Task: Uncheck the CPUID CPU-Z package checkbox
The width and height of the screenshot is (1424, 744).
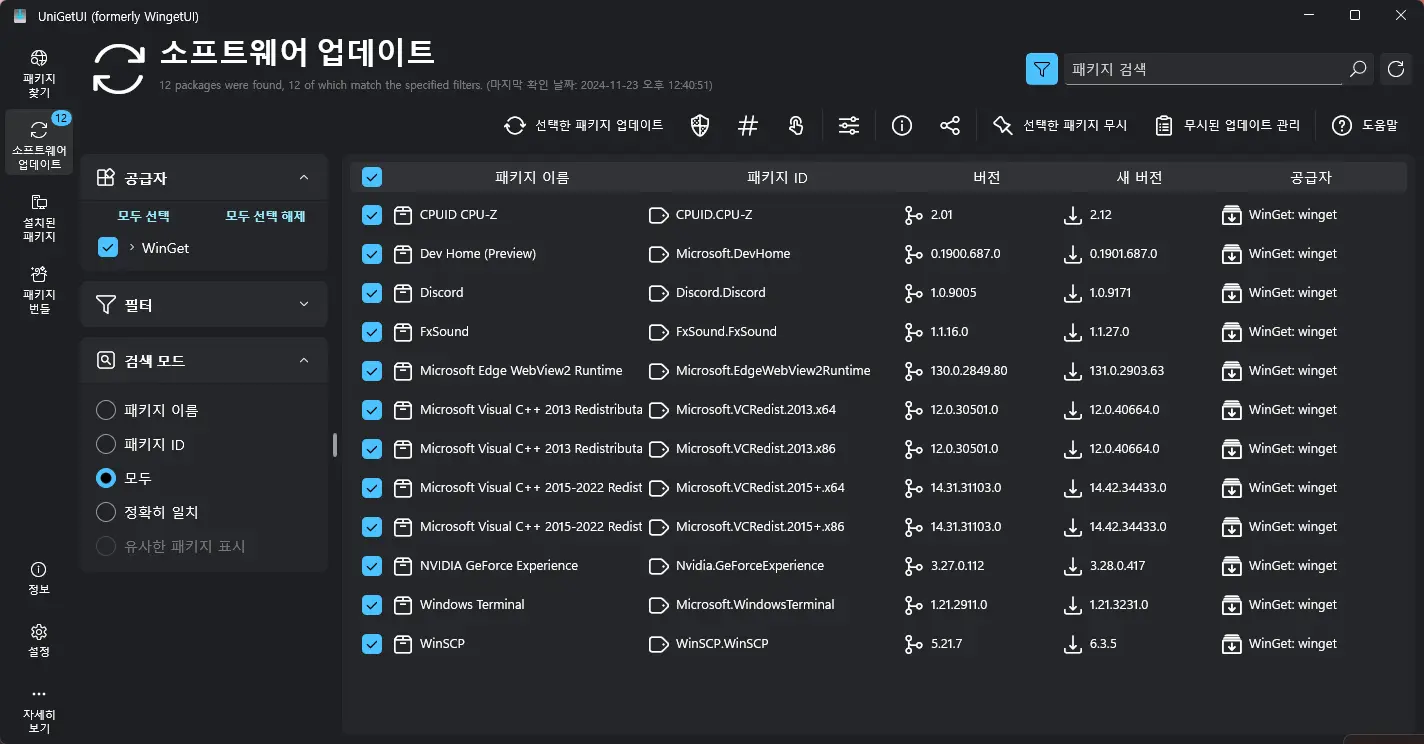Action: [x=372, y=215]
